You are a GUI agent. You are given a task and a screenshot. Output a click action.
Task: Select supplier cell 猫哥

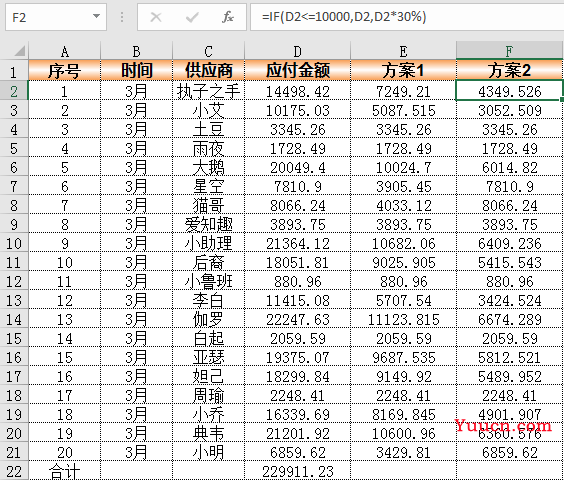tap(209, 205)
